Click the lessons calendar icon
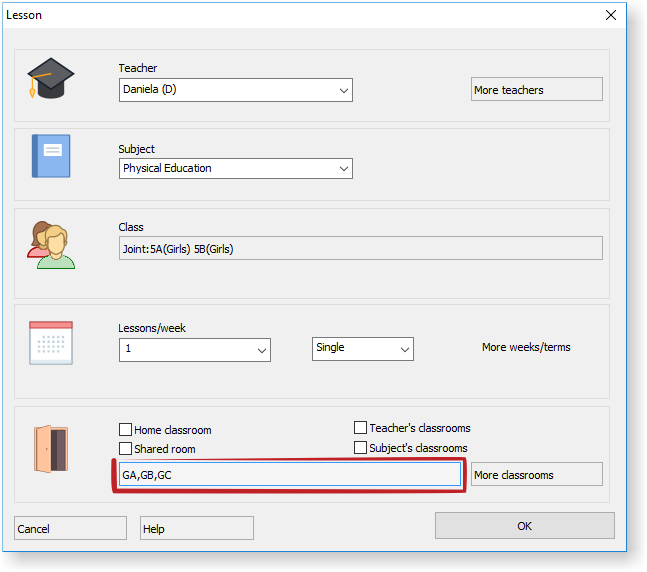 (50, 341)
